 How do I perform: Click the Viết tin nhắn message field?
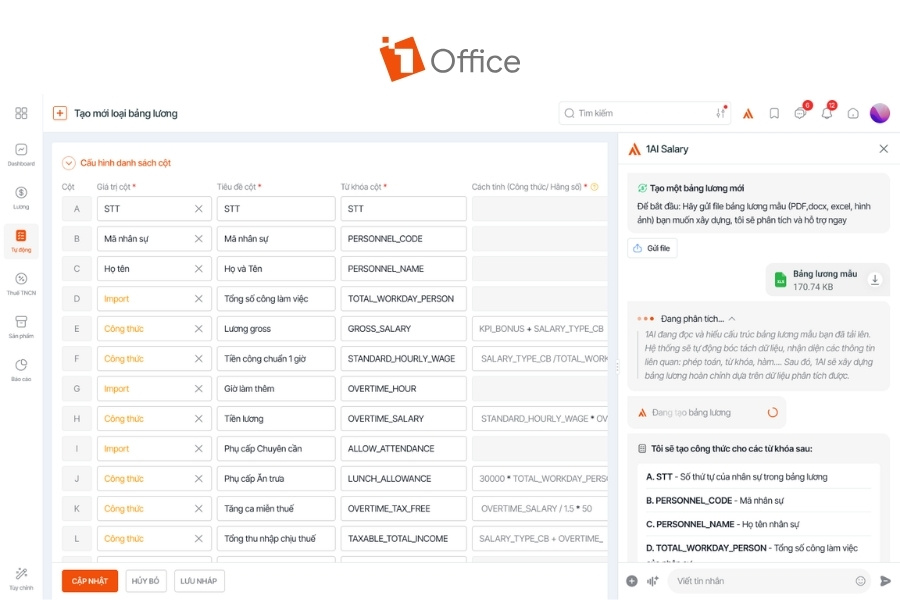(763, 581)
